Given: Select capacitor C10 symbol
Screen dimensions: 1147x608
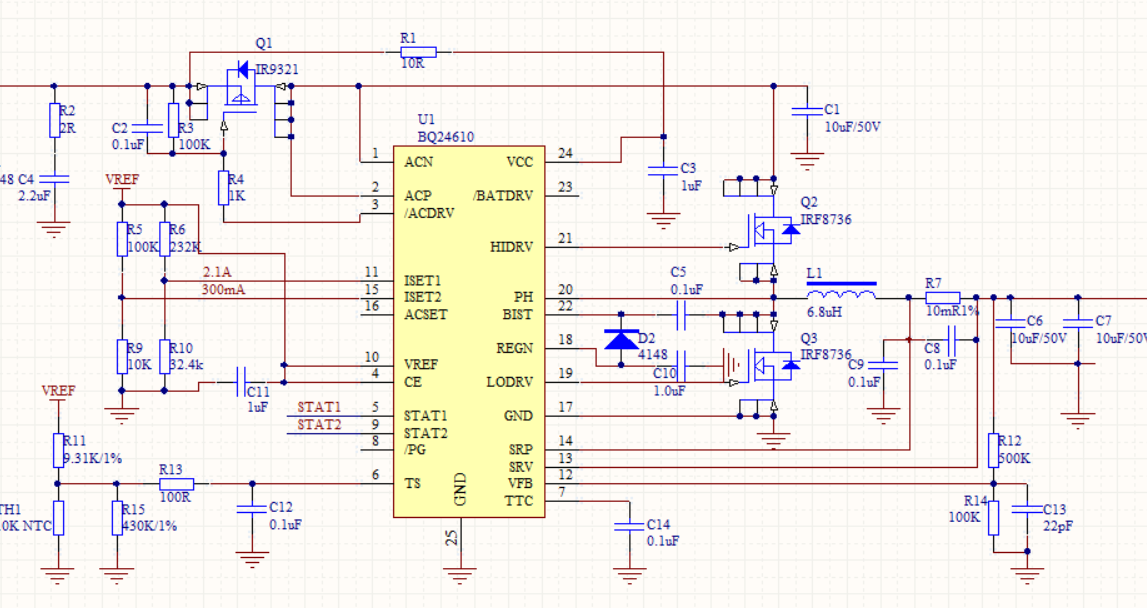Looking at the screenshot, I should pos(681,365).
